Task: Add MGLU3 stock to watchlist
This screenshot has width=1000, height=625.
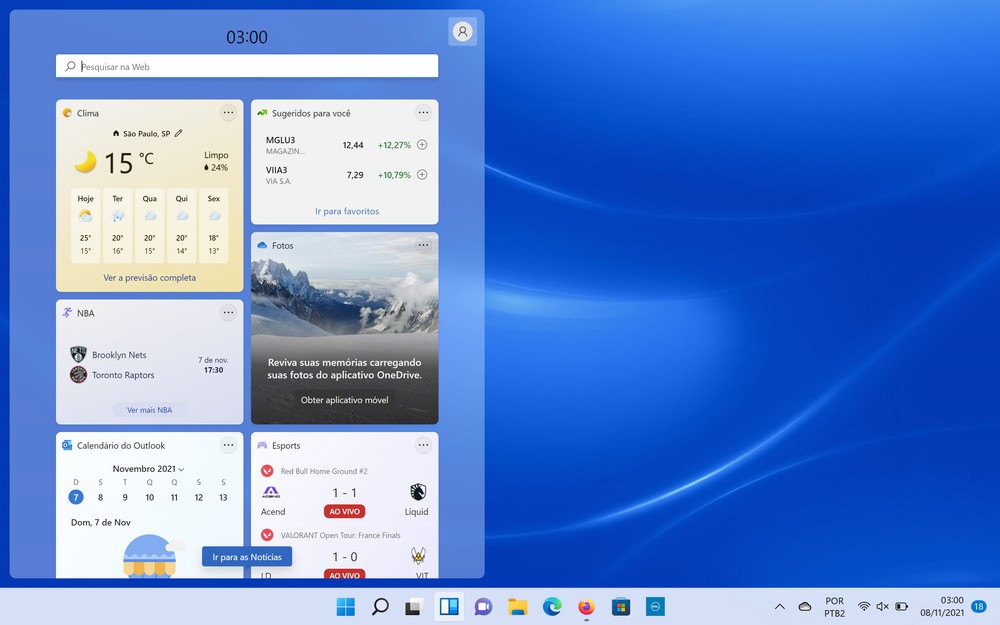Action: [422, 145]
